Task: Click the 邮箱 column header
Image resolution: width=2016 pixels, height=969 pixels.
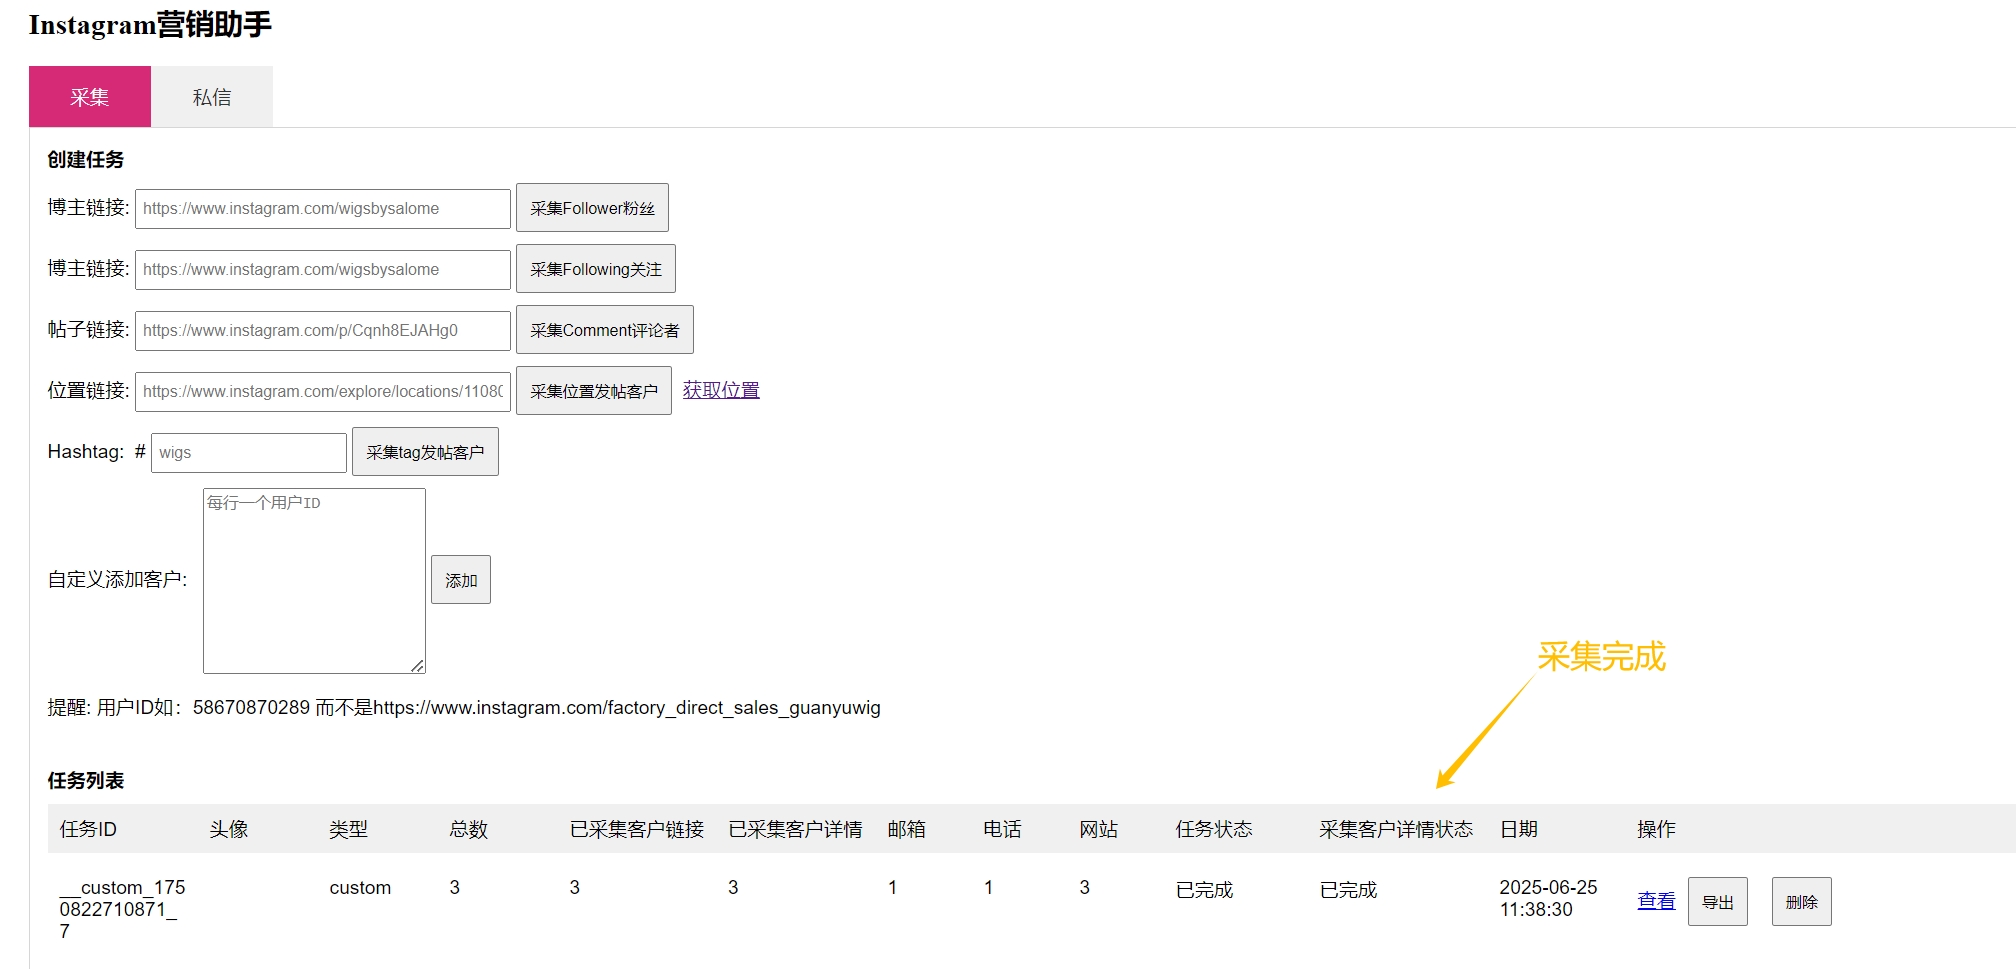Action: tap(907, 829)
